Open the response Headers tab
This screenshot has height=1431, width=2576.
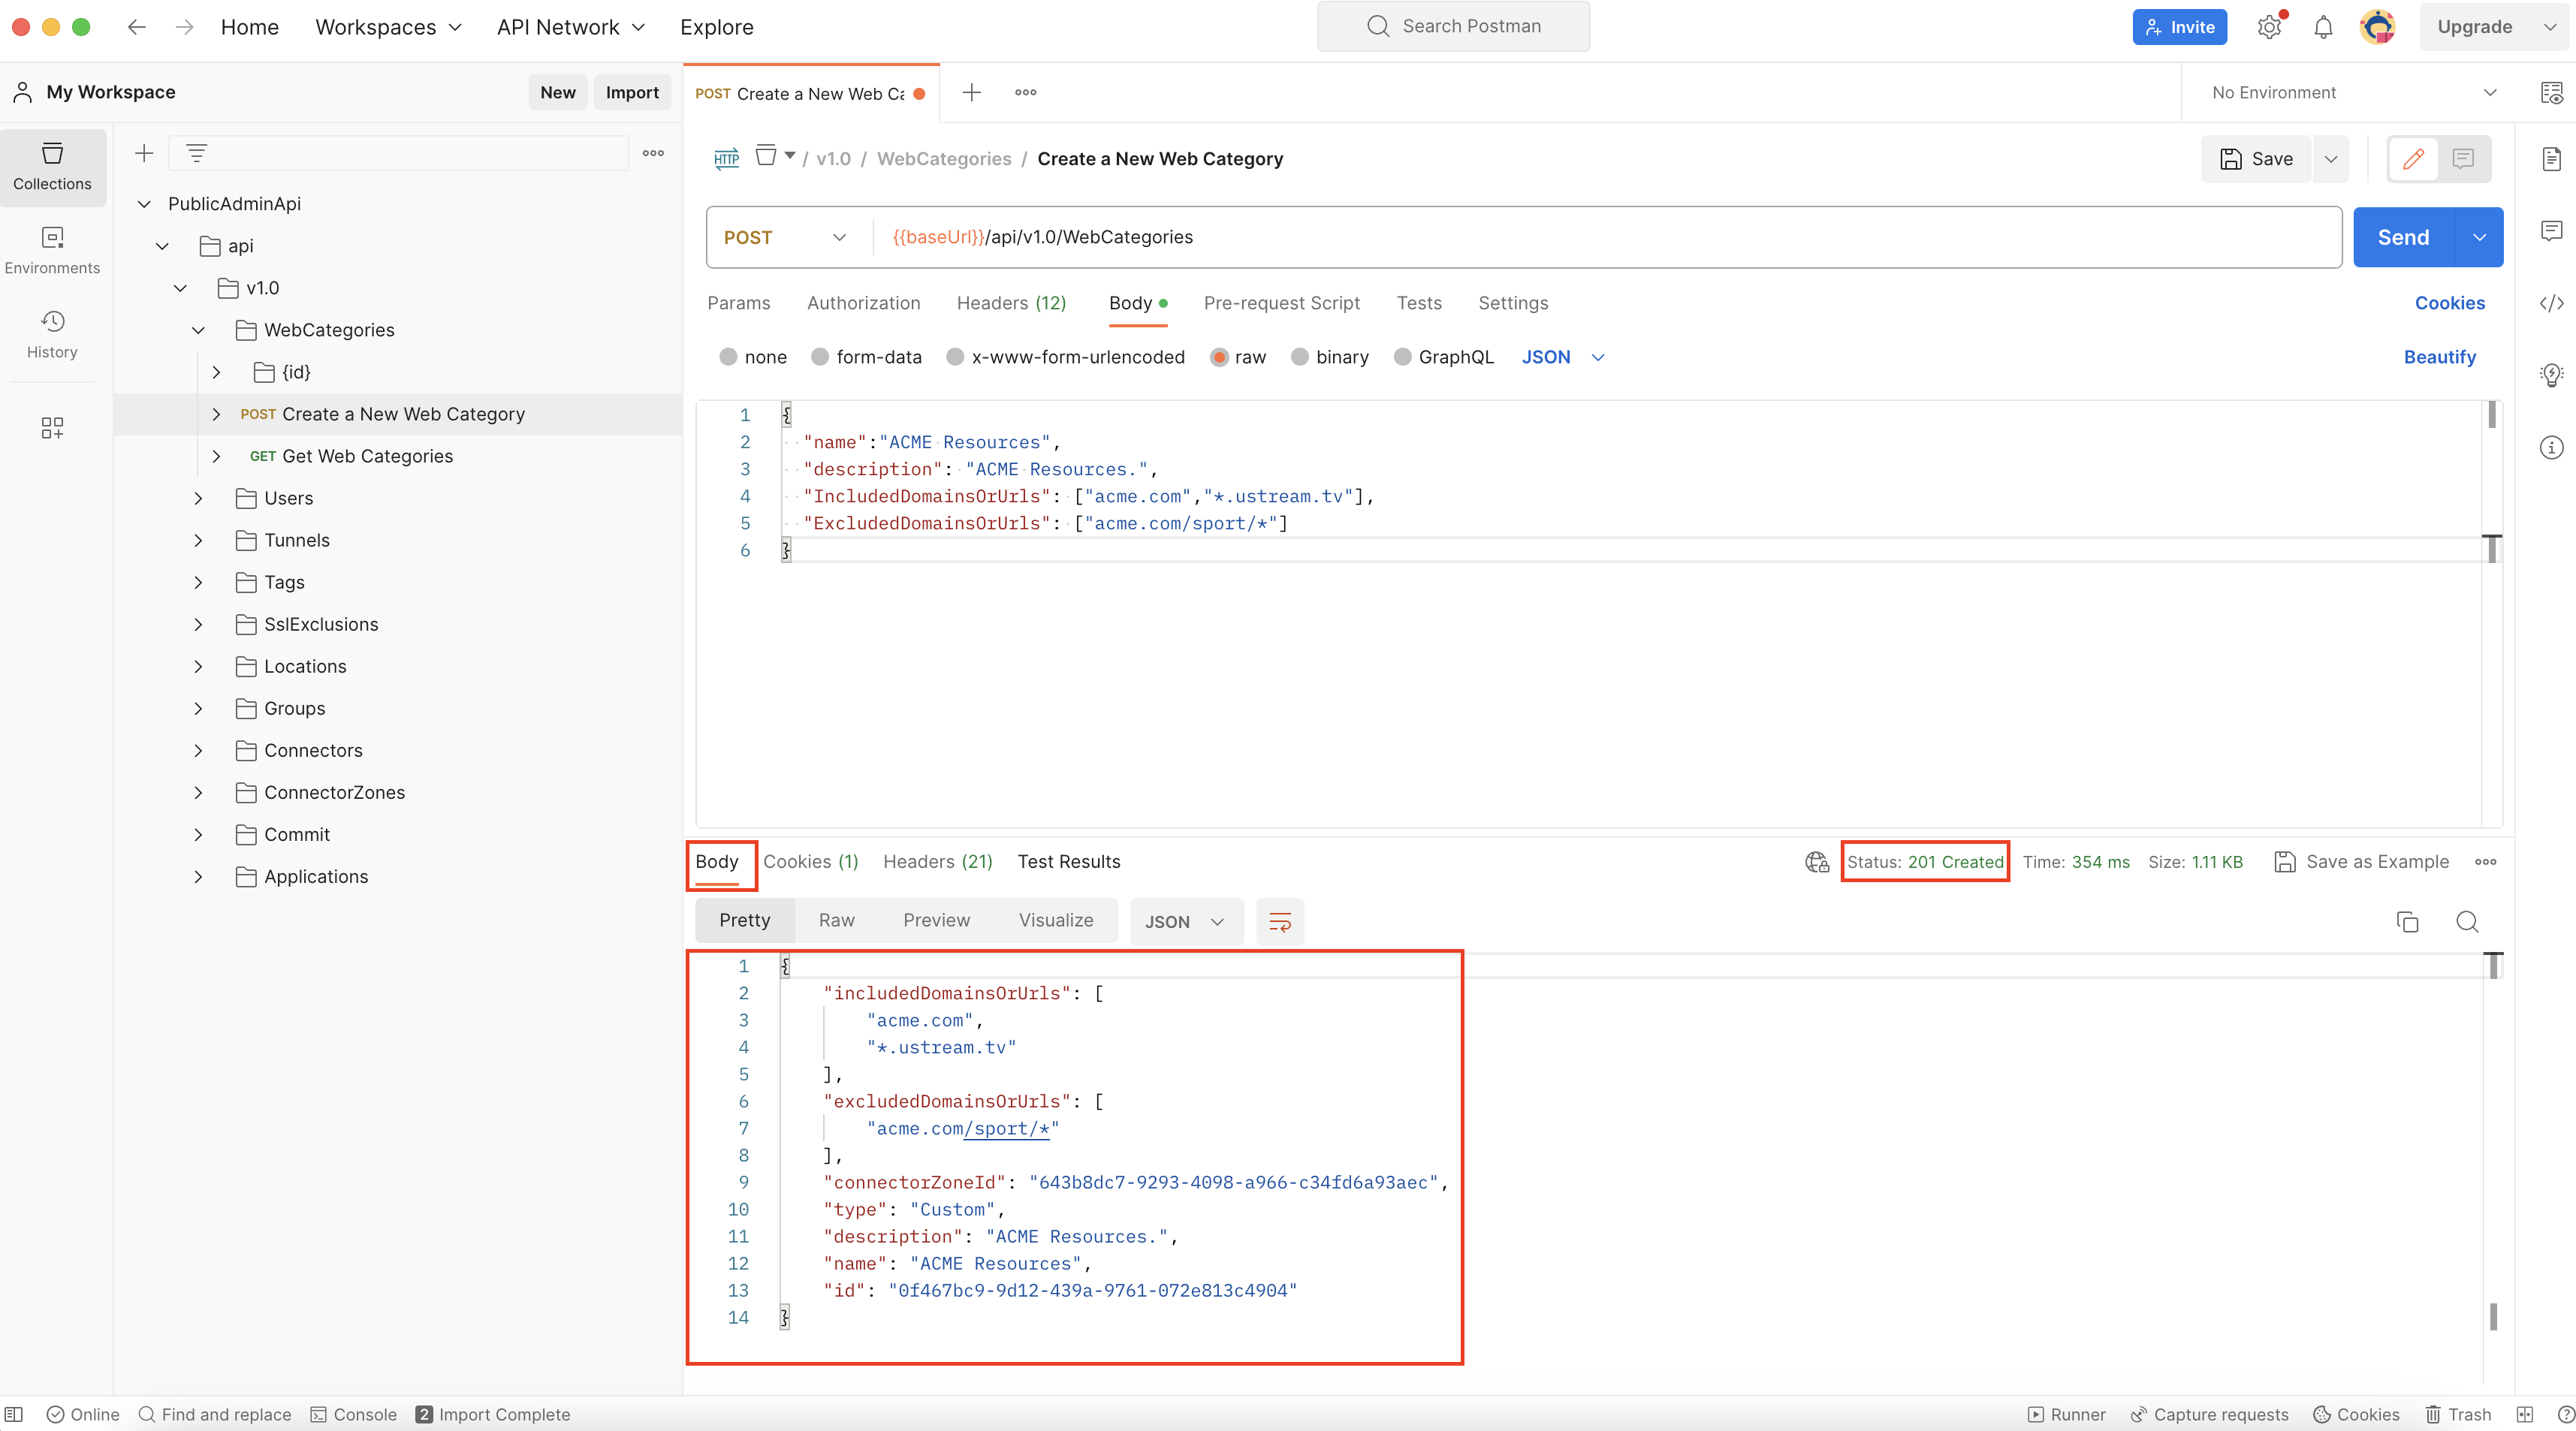tap(937, 862)
